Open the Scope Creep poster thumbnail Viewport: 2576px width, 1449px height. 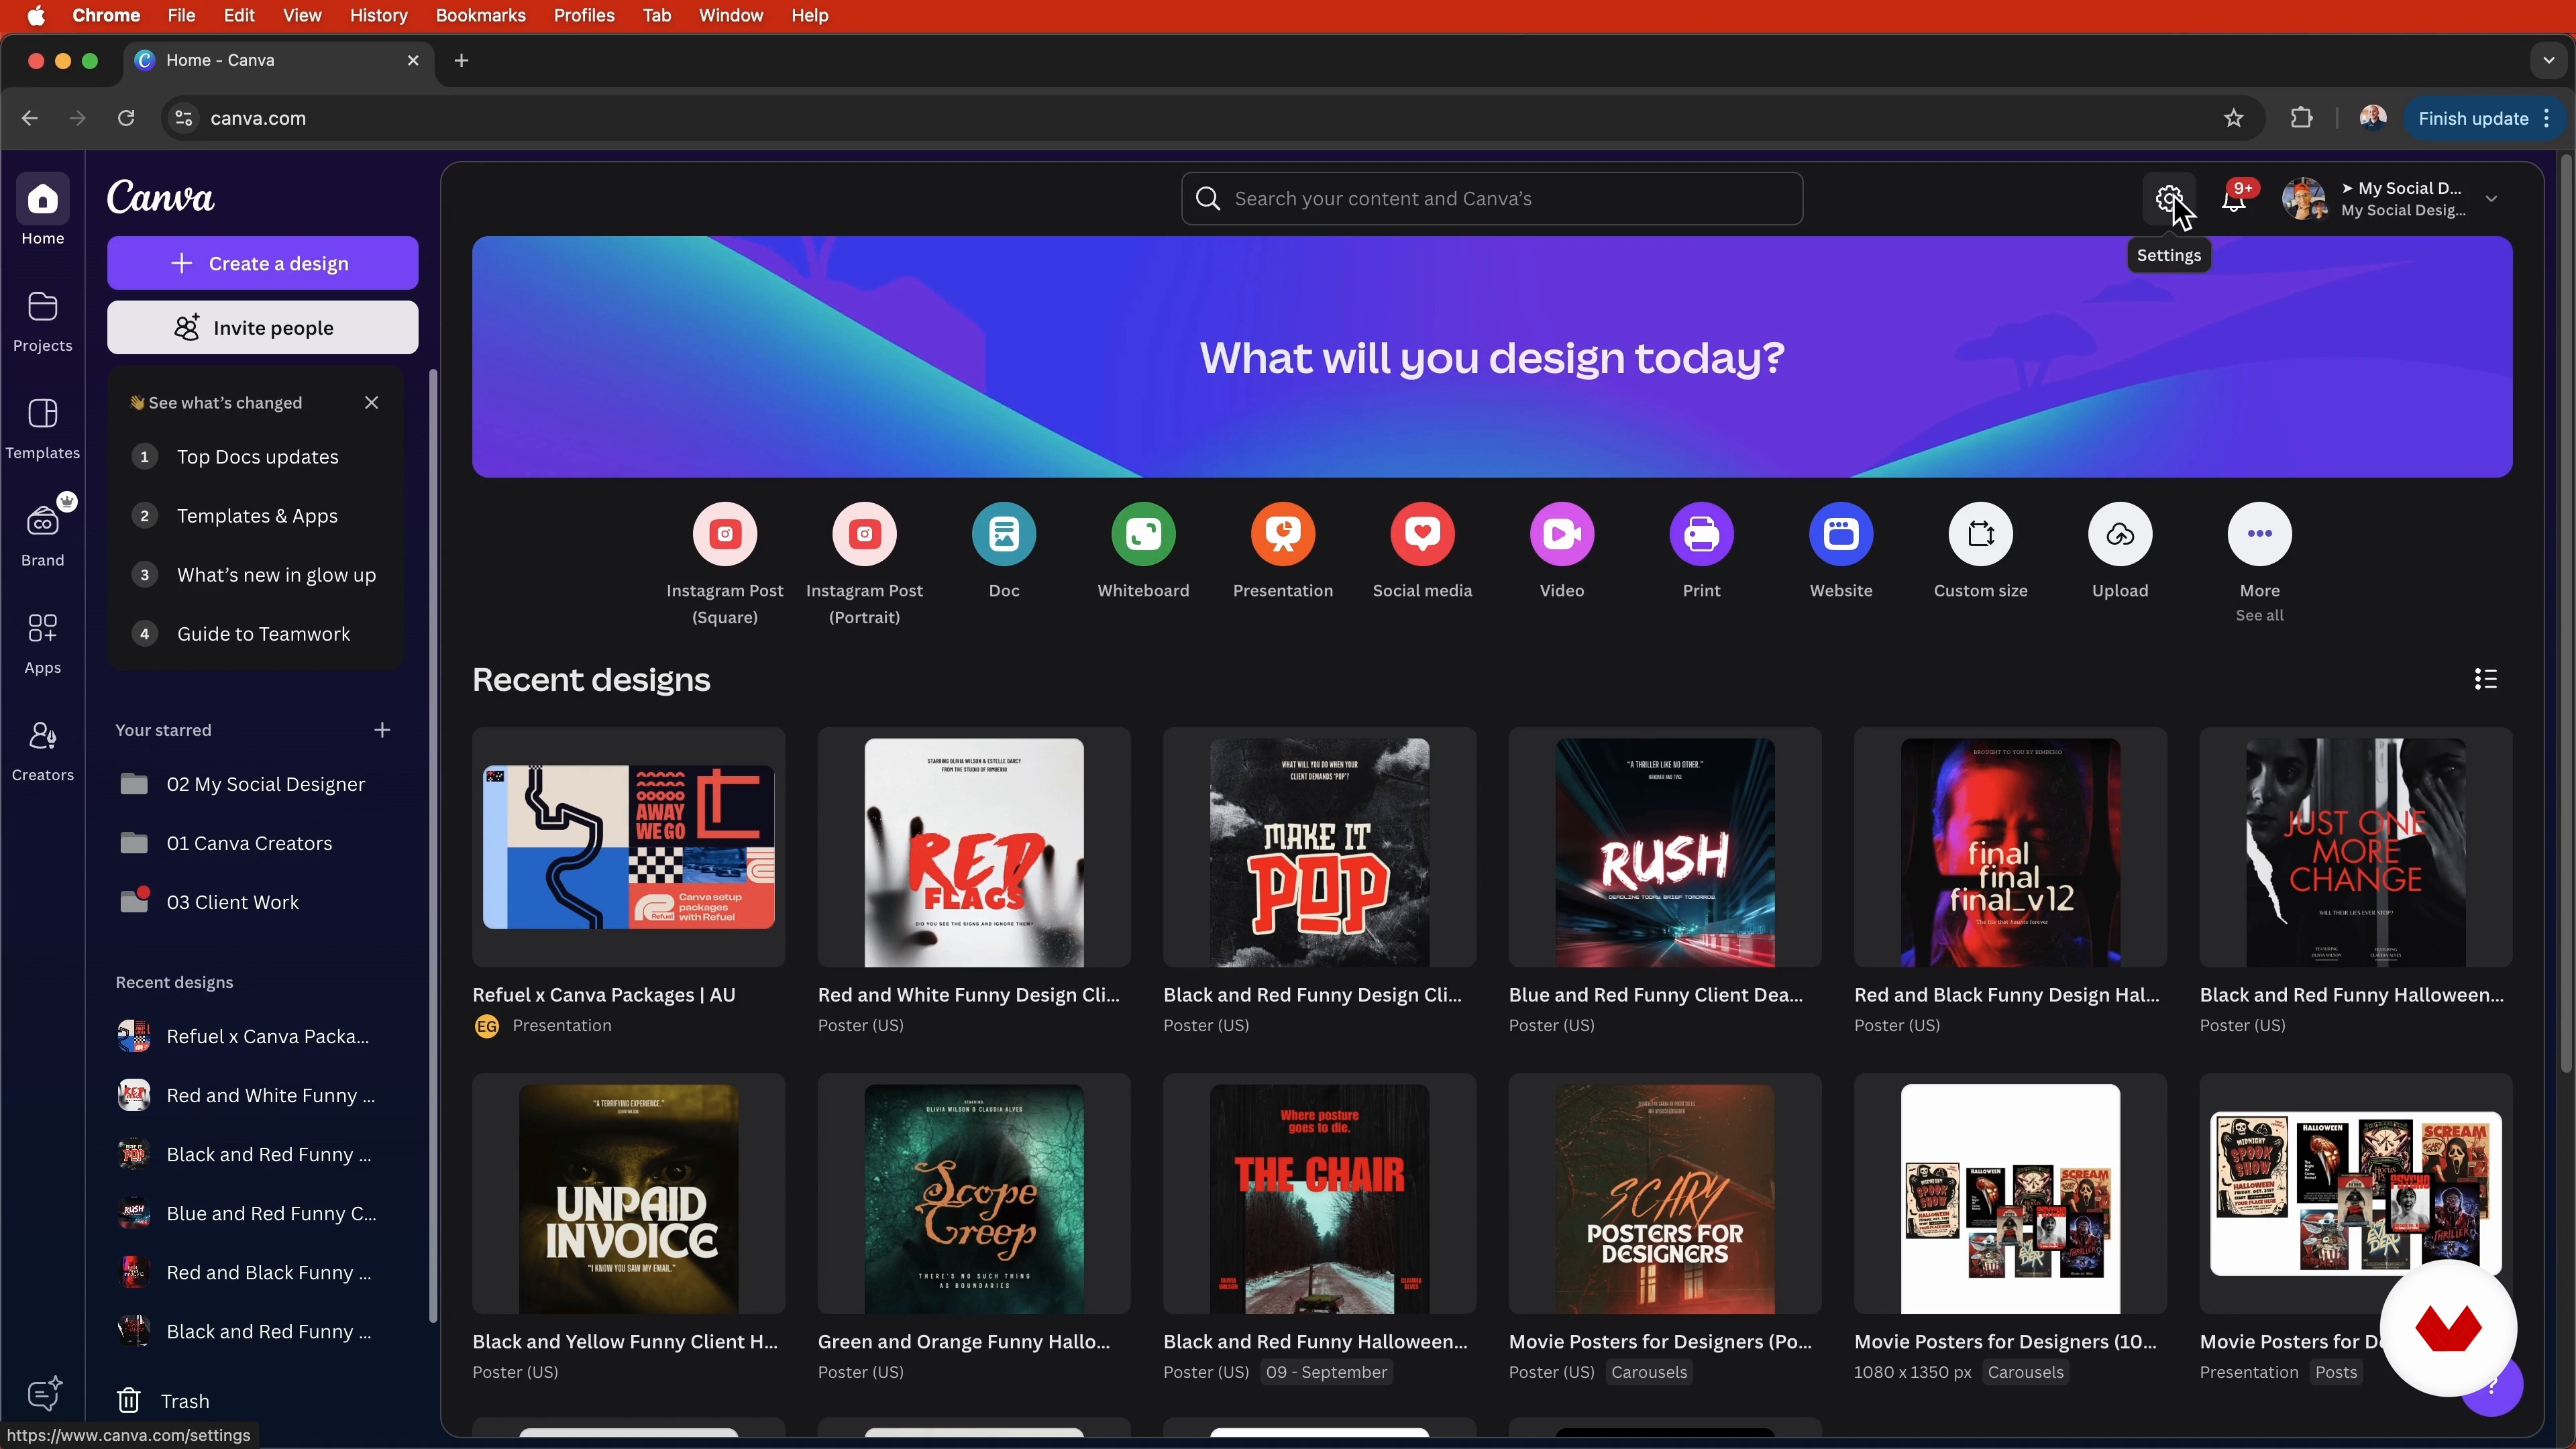click(x=974, y=1194)
